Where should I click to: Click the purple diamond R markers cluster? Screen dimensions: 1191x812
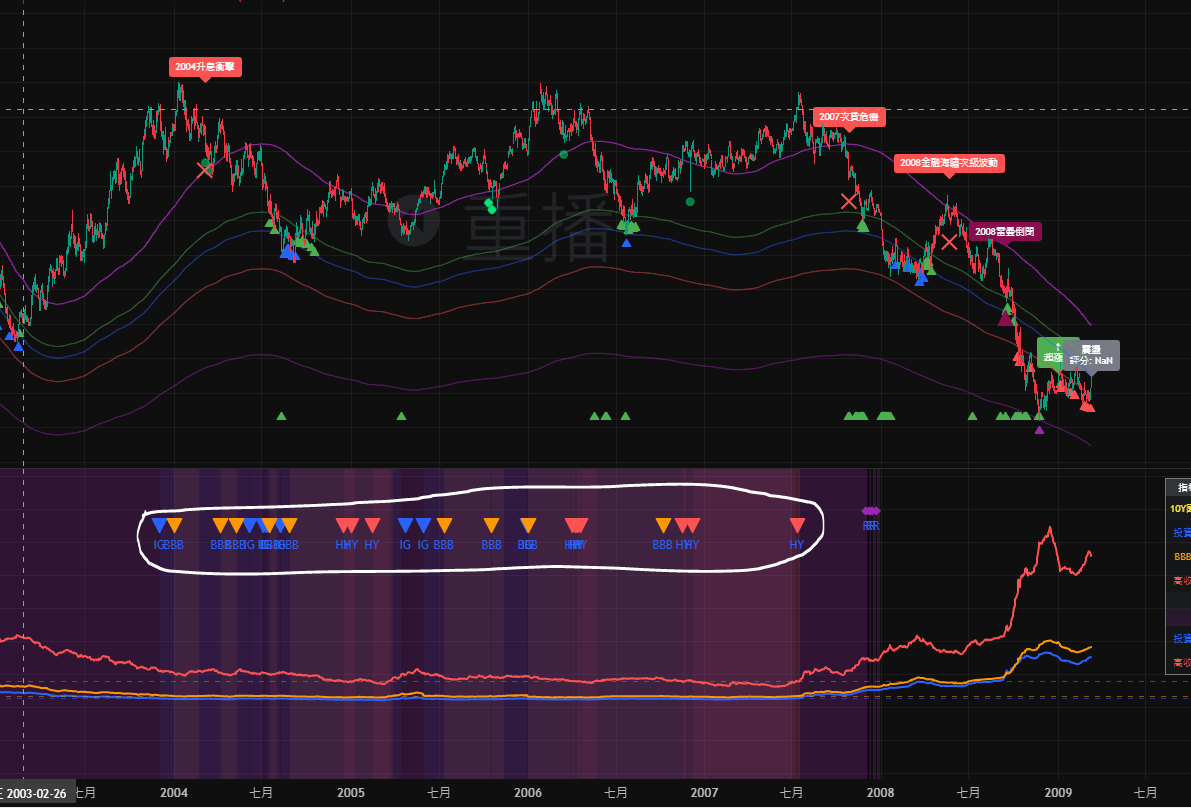871,511
